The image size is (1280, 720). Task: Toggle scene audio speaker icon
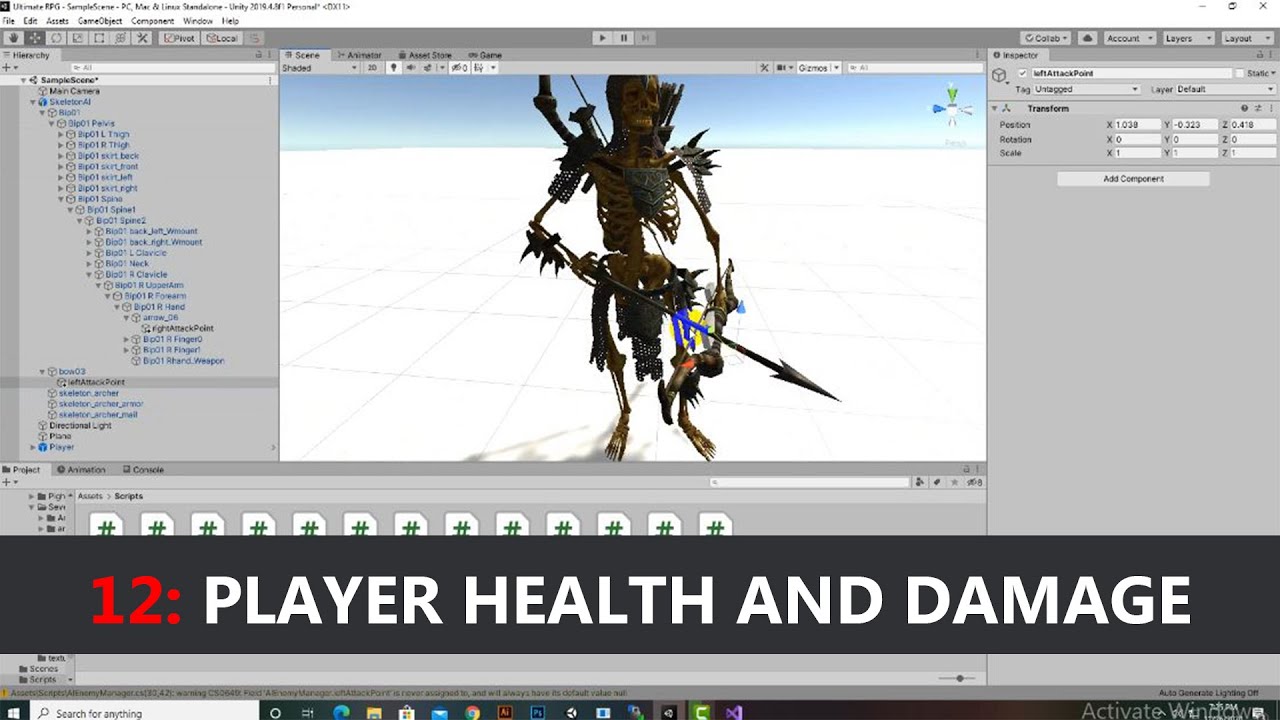coord(411,68)
